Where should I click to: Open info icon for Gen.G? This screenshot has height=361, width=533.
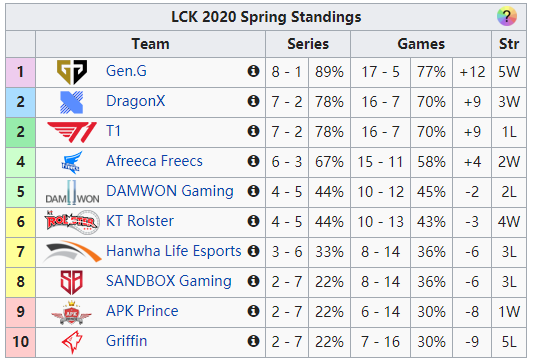pos(253,71)
